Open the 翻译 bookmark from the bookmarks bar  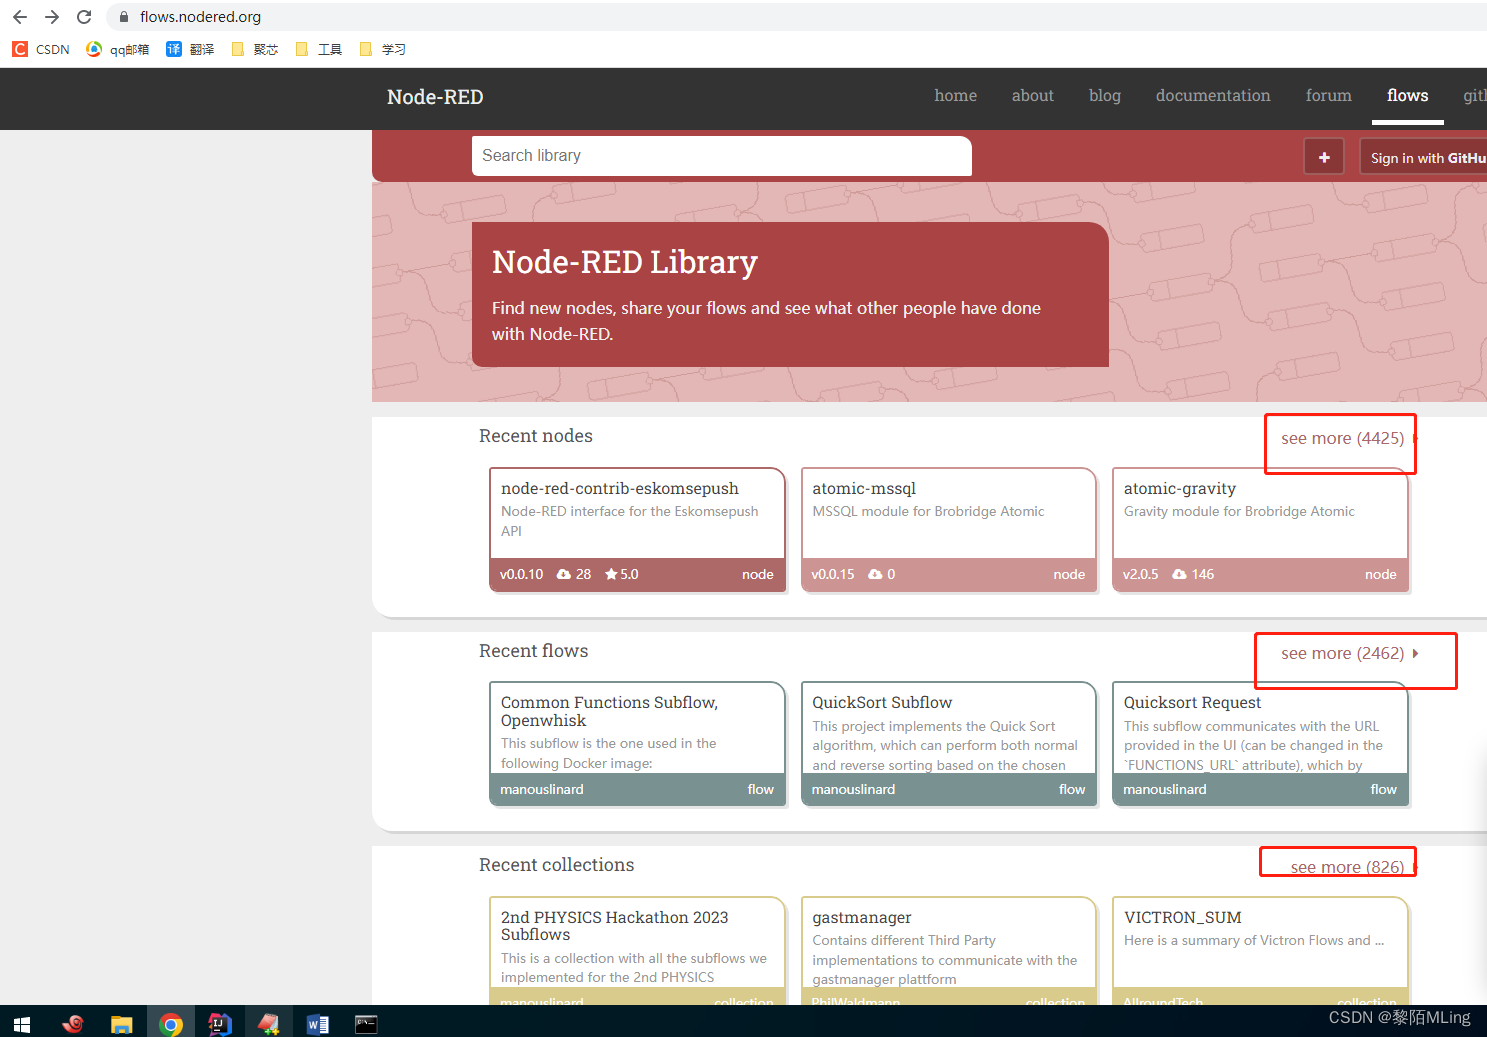[x=190, y=48]
